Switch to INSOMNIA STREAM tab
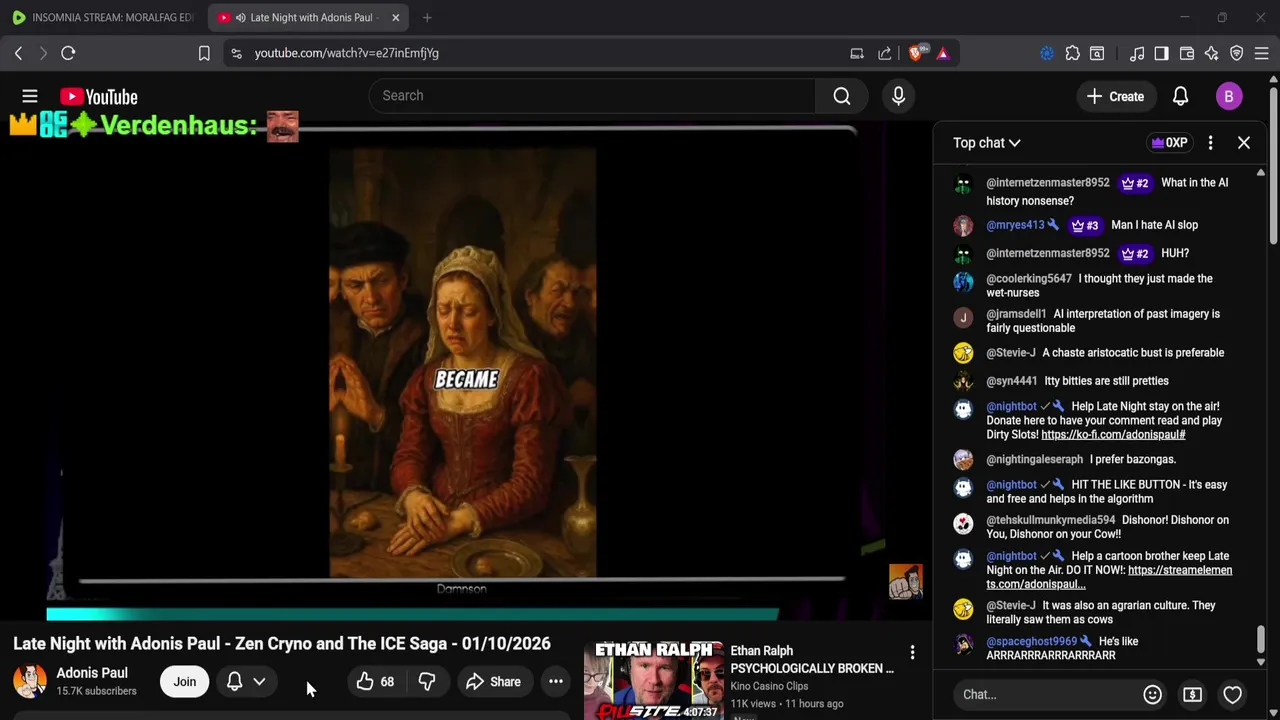This screenshot has width=1280, height=720. [104, 17]
